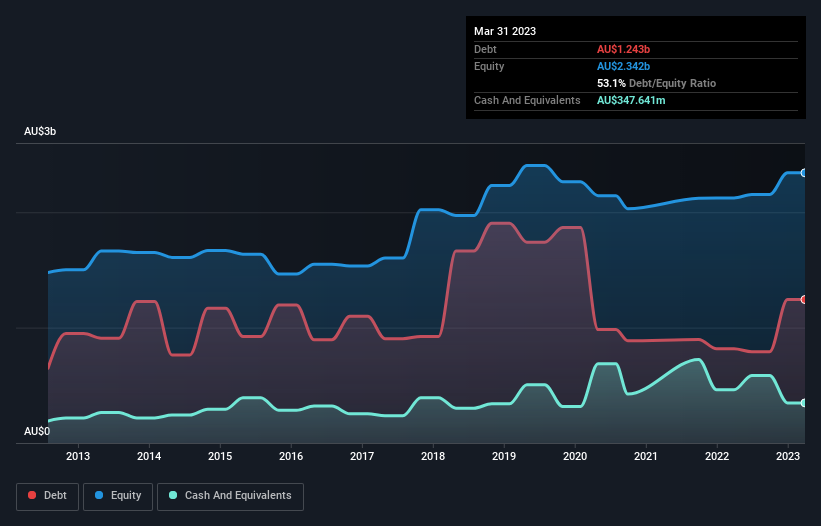Toggle Cash And Equivalents legend button
This screenshot has width=821, height=526.
click(230, 496)
